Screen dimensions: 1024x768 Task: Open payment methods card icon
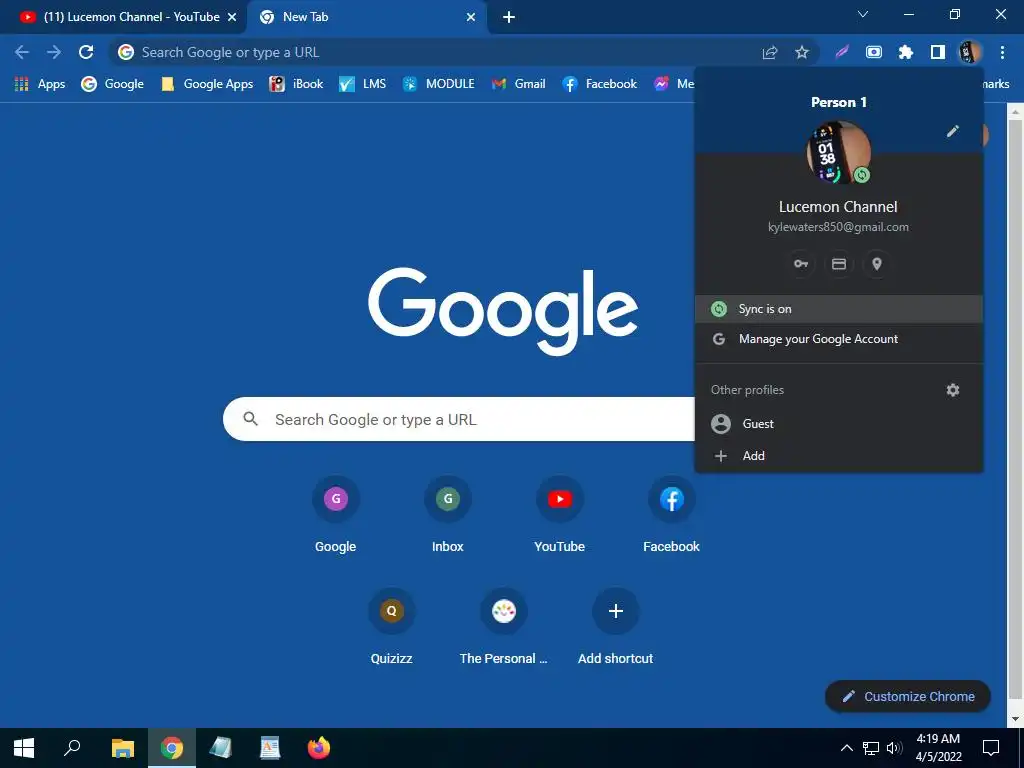point(839,264)
